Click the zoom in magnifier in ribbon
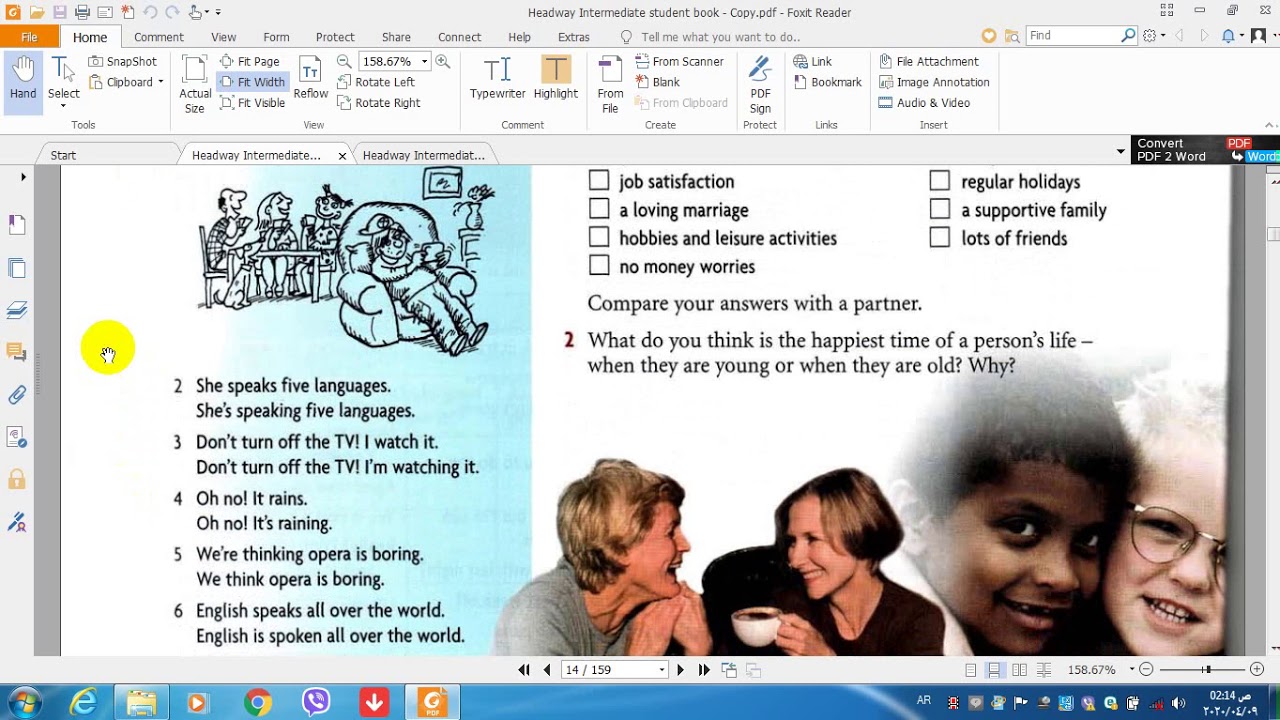Screen dimensions: 1280x720 (442, 61)
